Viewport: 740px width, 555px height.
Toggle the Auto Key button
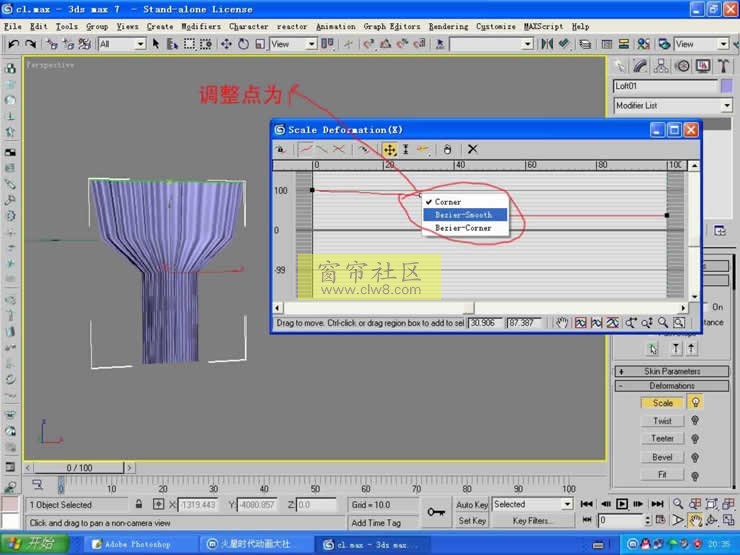(472, 505)
